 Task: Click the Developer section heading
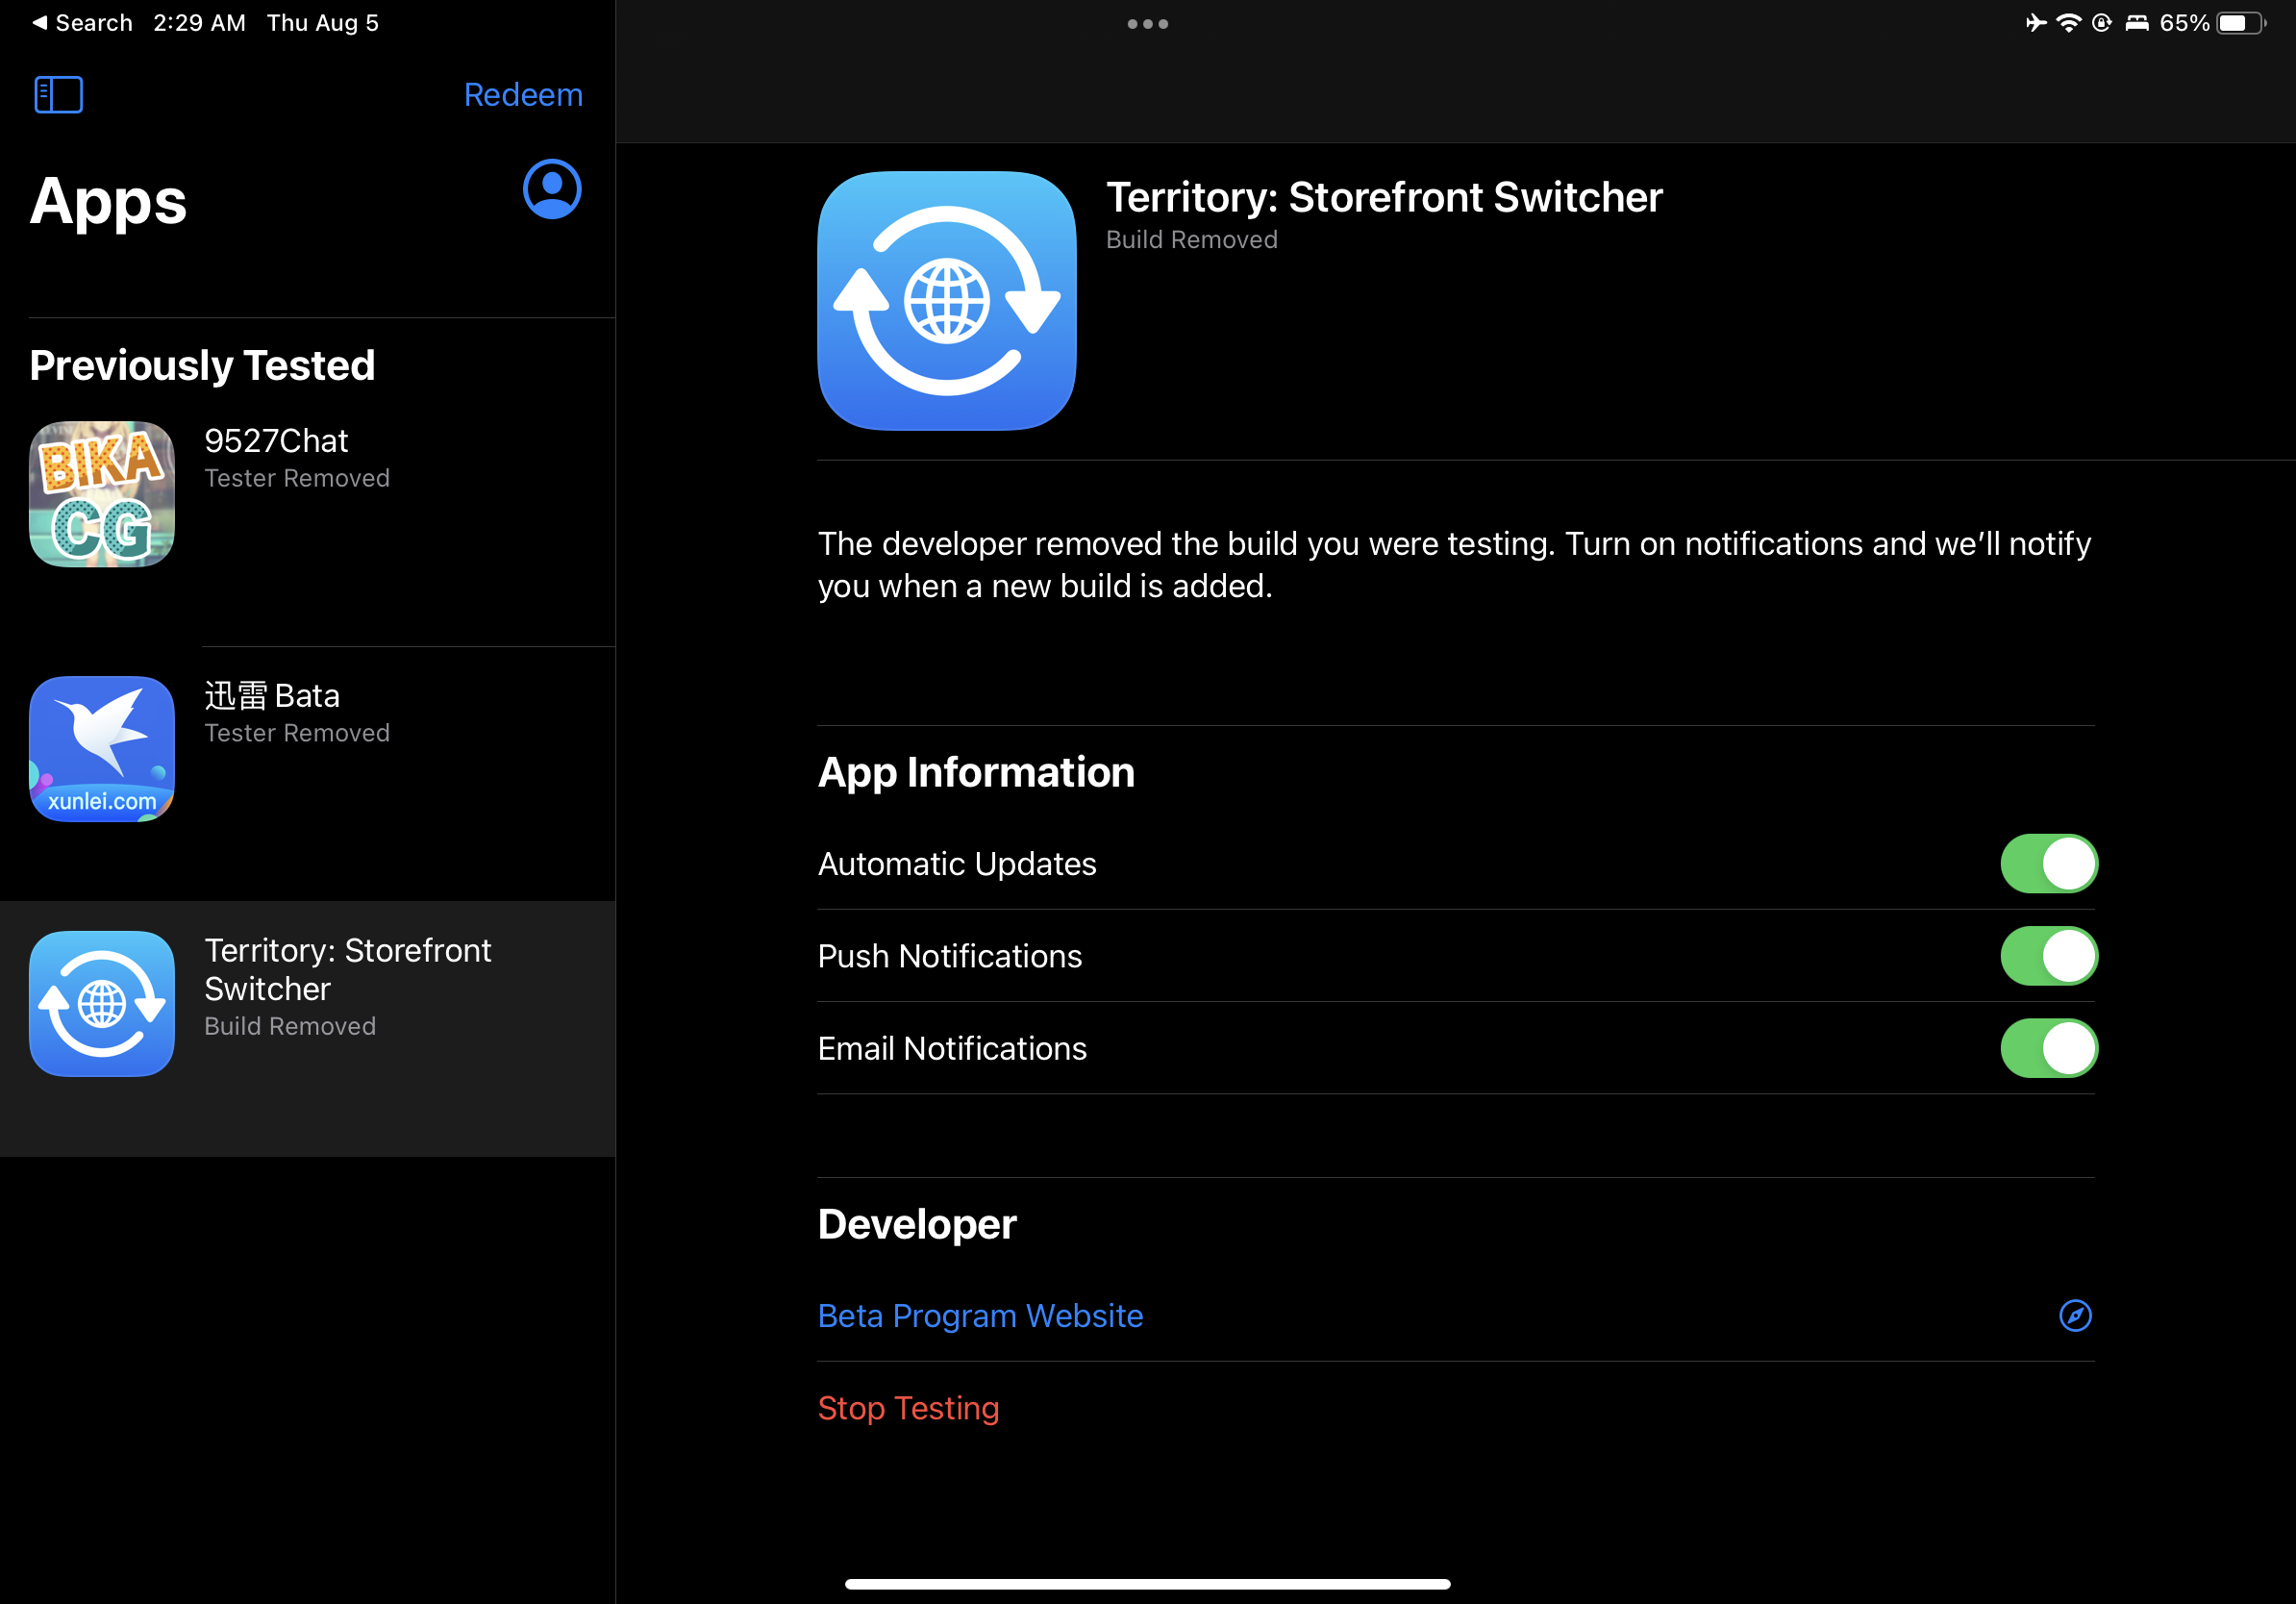917,1224
